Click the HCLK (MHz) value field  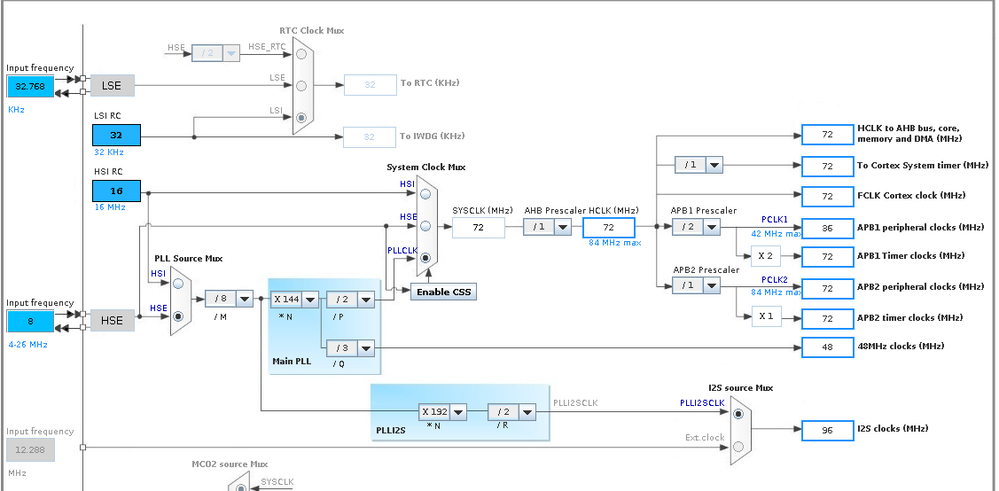(x=608, y=227)
